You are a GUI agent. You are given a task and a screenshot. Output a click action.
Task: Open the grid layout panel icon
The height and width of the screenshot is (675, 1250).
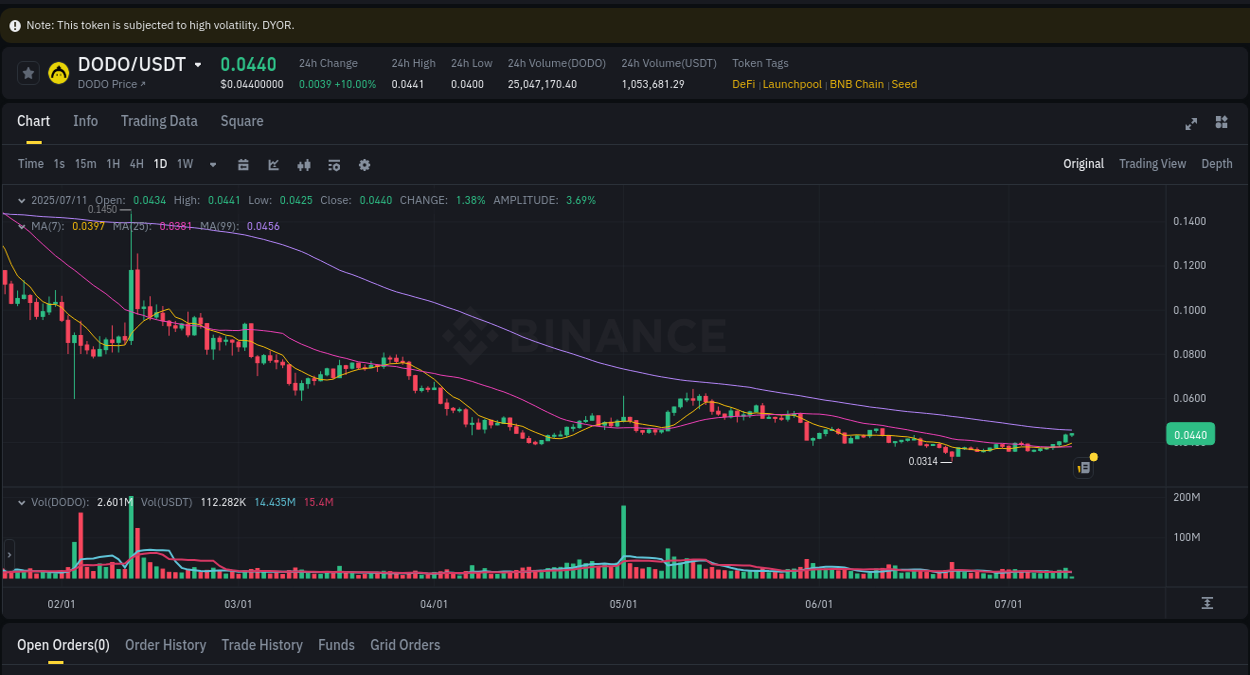click(1221, 122)
